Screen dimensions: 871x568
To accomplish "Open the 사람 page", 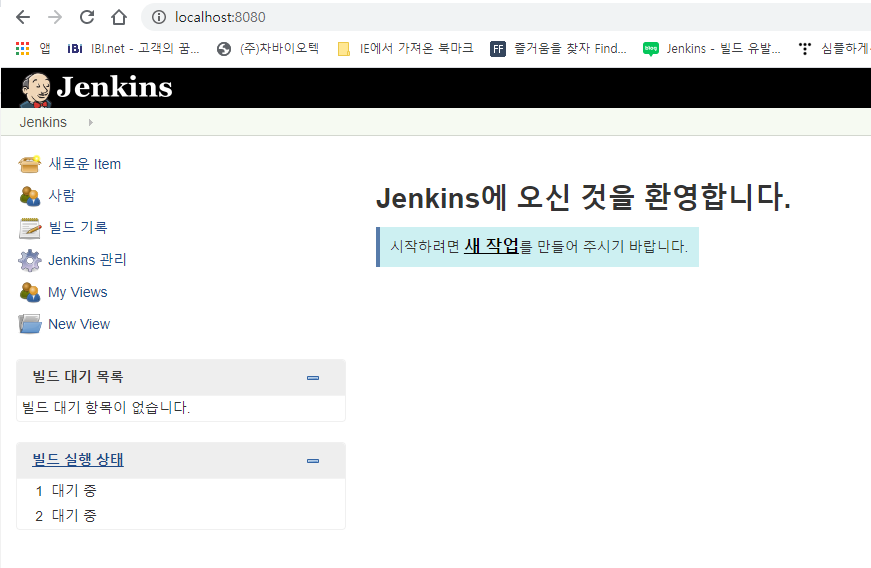I will tap(62, 195).
